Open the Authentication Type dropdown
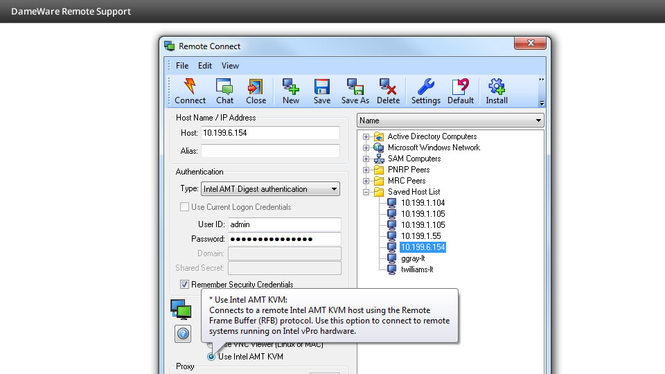This screenshot has height=374, width=665. pyautogui.click(x=270, y=189)
